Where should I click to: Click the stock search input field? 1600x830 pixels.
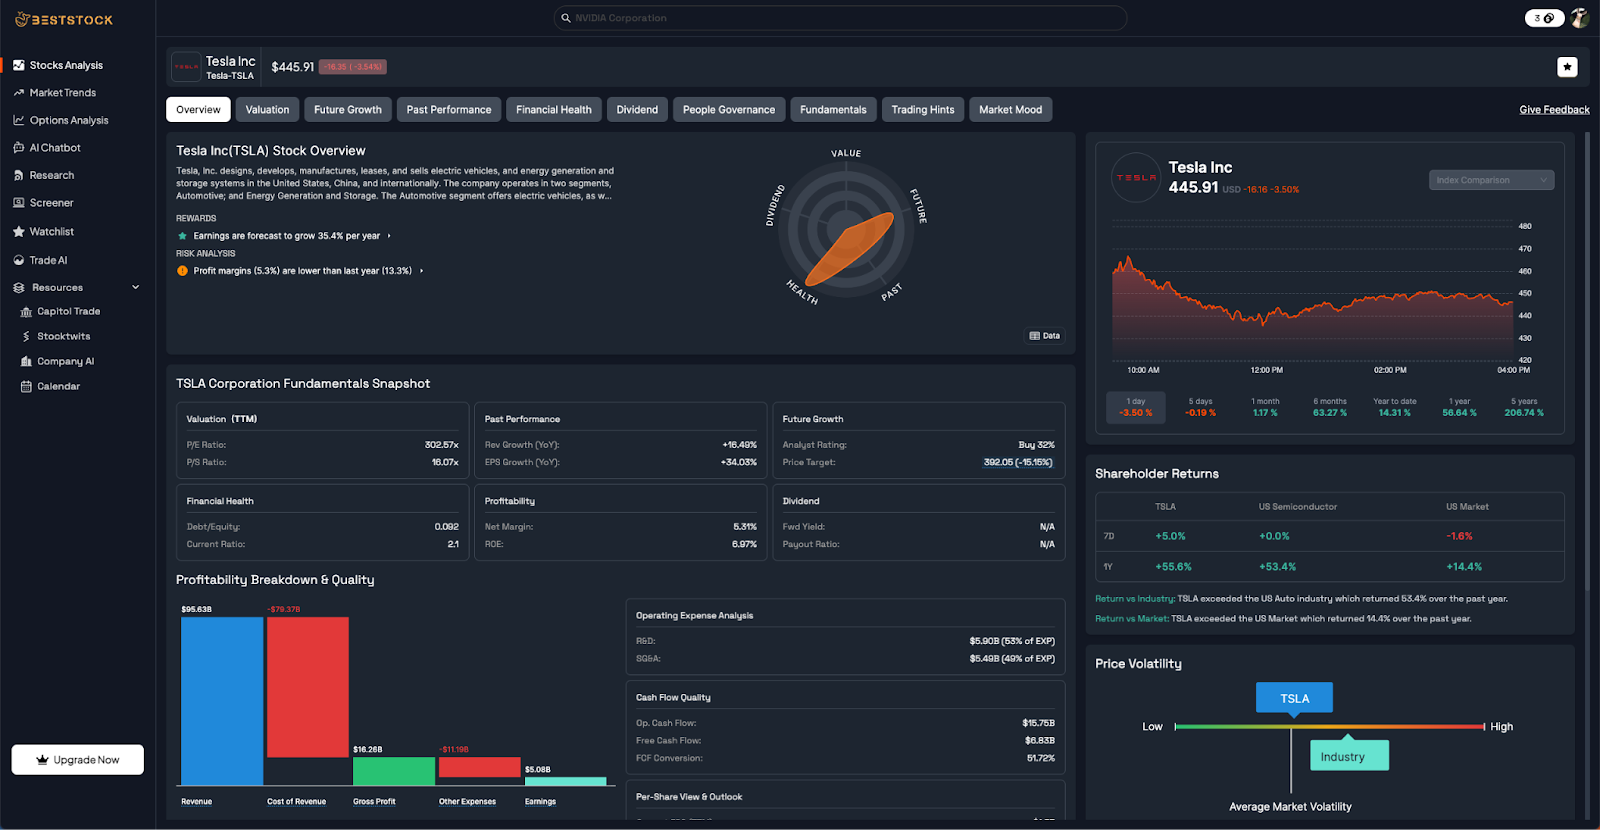click(840, 18)
